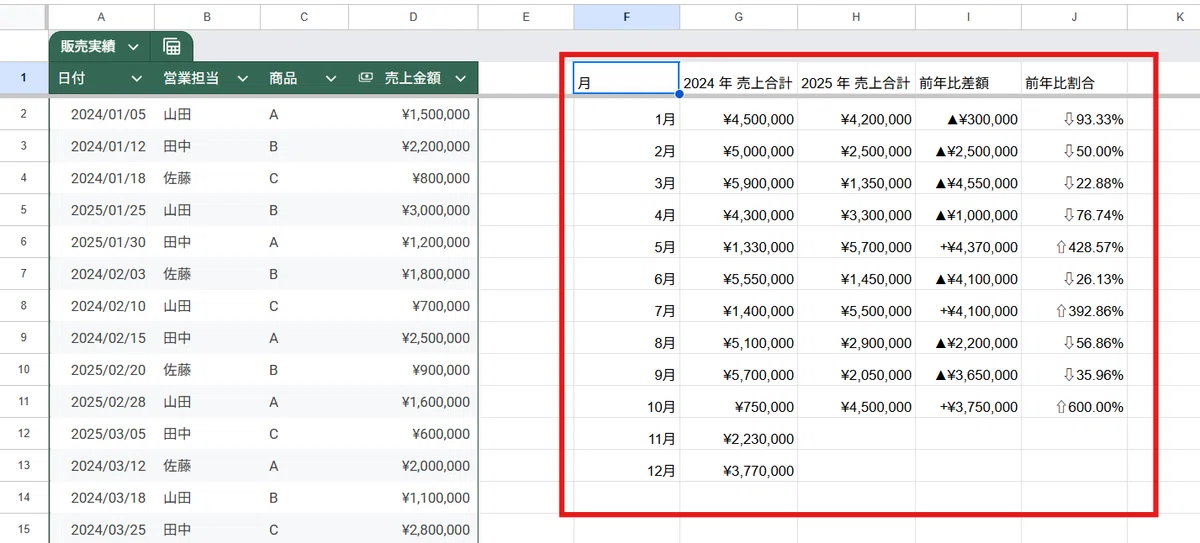Open the 販売実績 table name dropdown
Image resolution: width=1200 pixels, height=543 pixels.
coord(133,47)
